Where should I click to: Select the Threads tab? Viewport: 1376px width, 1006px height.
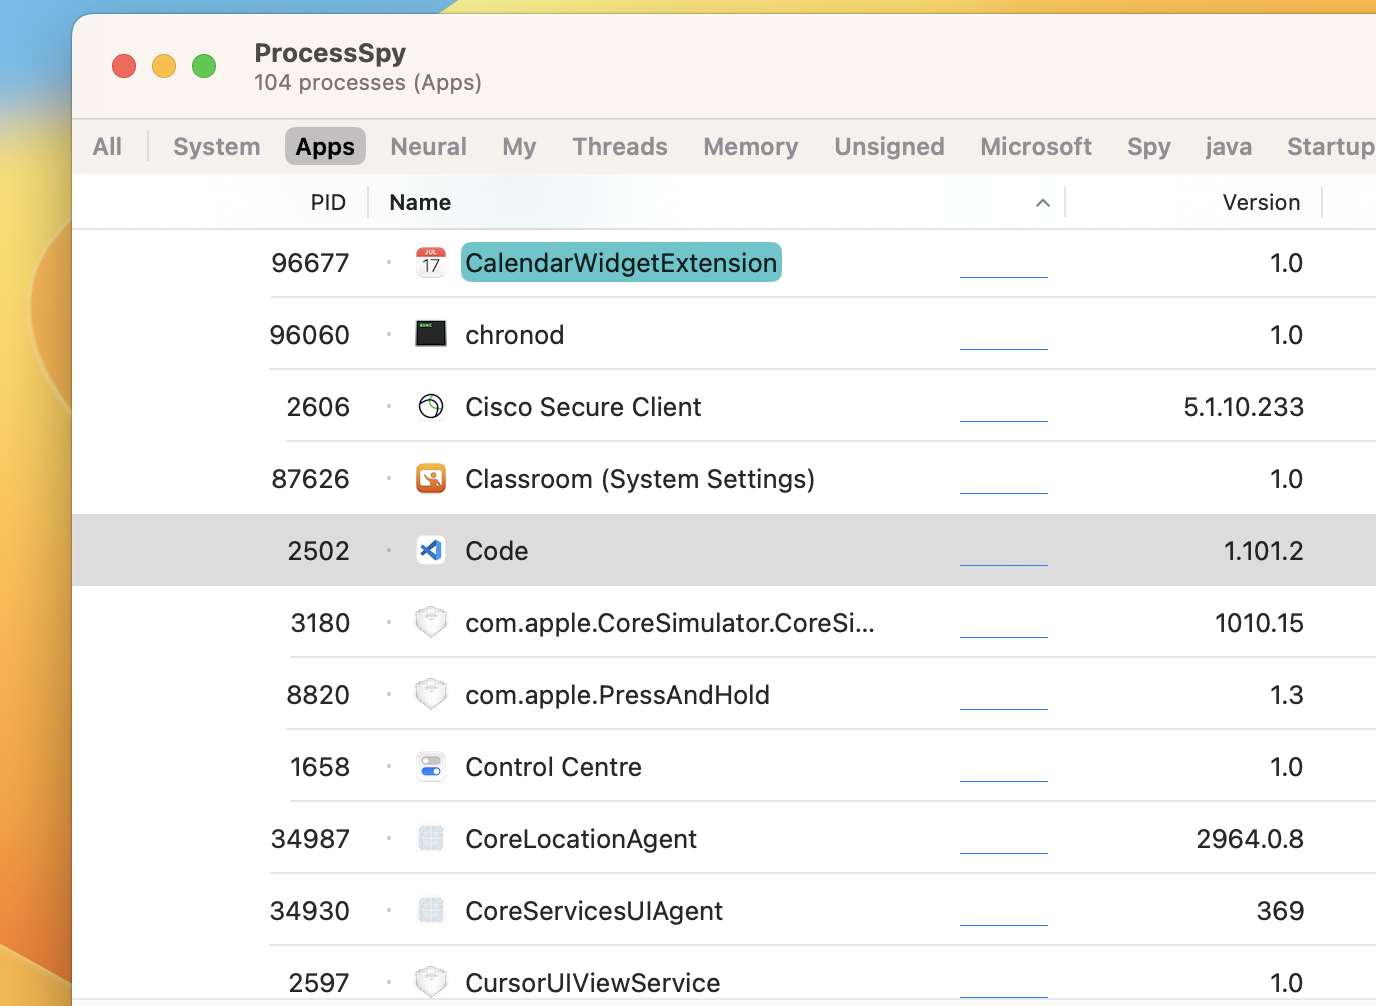point(620,146)
